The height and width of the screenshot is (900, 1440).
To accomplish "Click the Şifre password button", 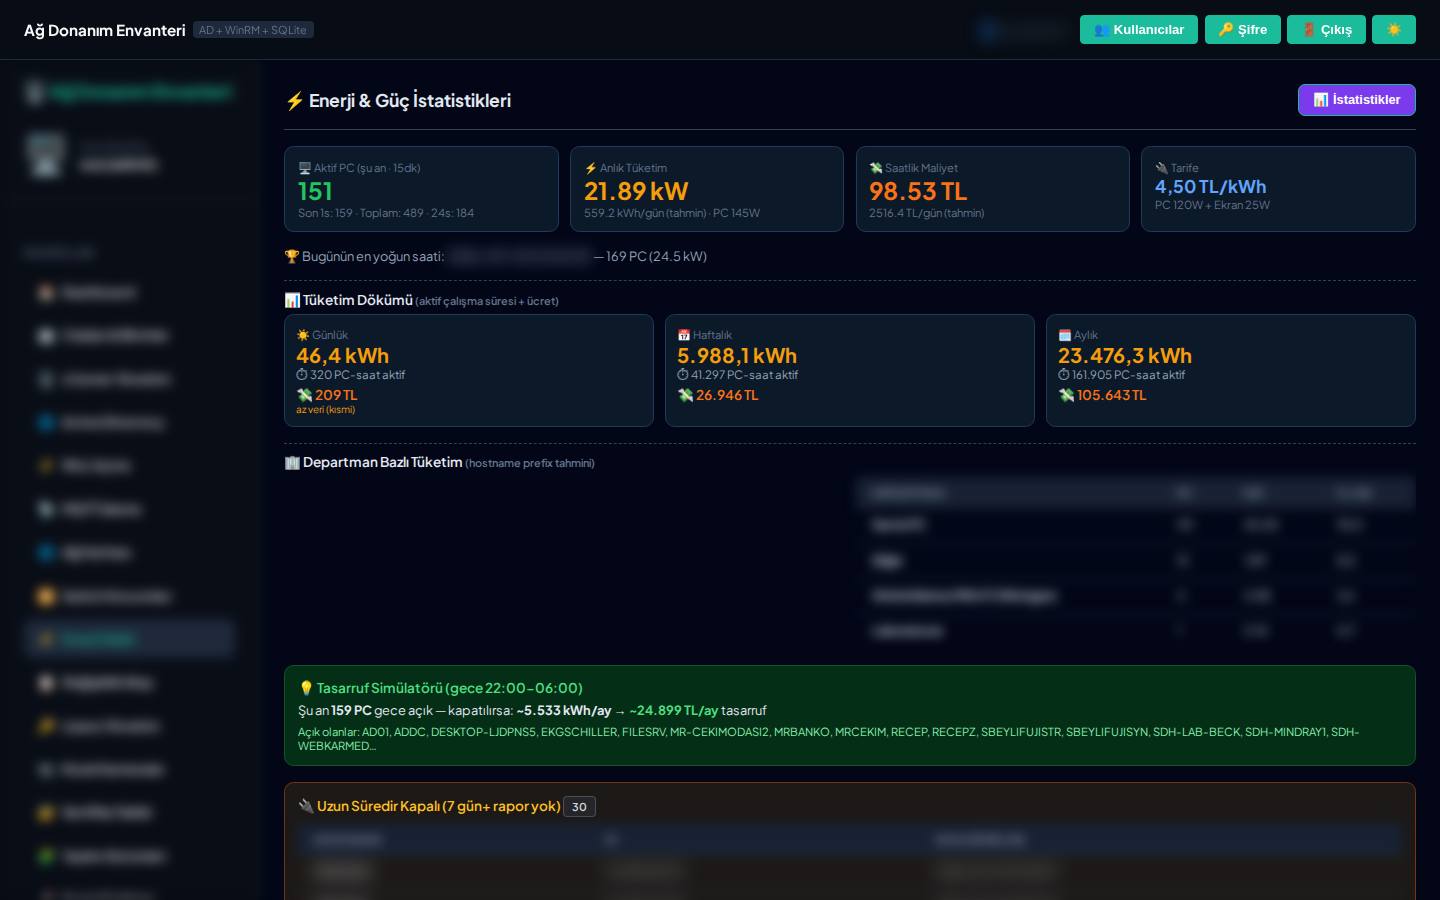I will tap(1243, 30).
